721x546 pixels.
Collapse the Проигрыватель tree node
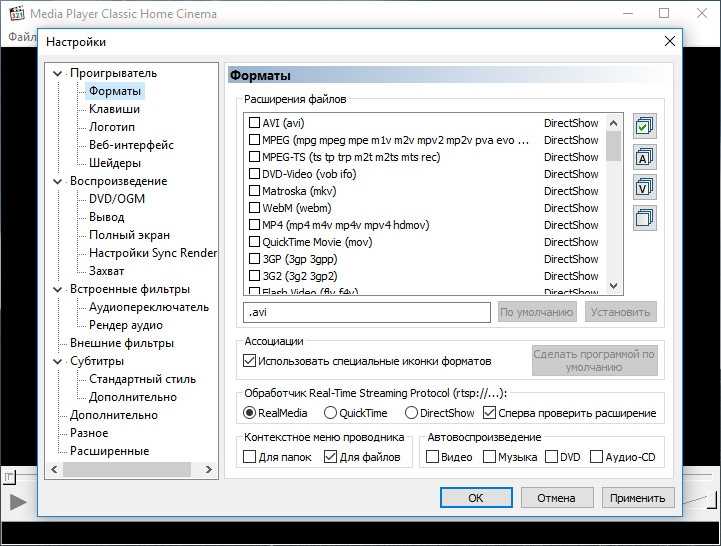(57, 73)
